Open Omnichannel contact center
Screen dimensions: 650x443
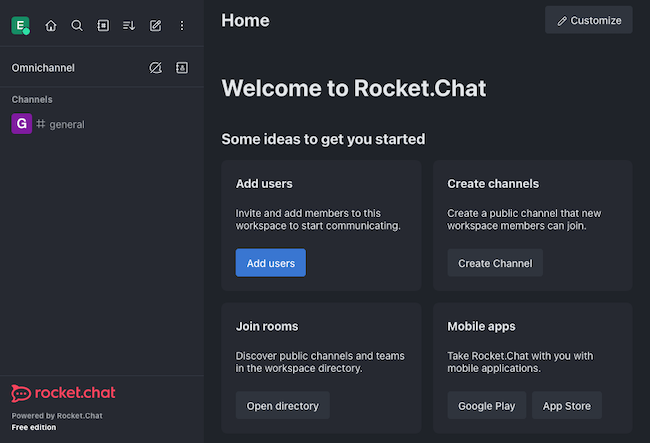coord(181,68)
